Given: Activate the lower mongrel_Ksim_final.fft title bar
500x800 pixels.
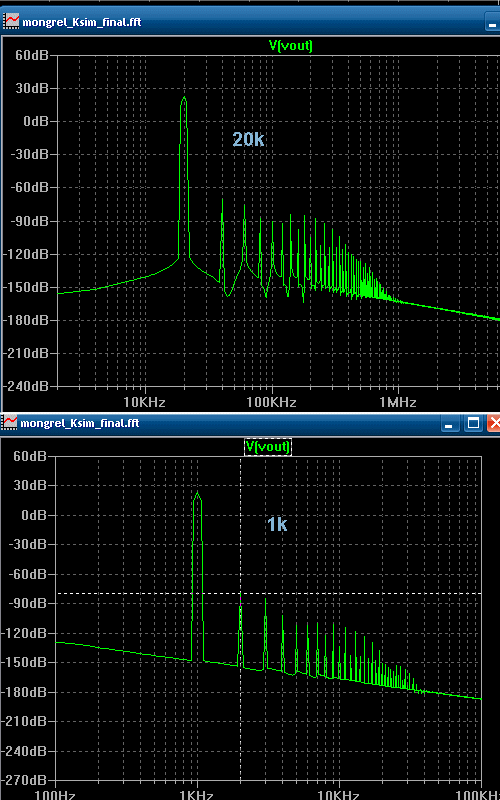Looking at the screenshot, I should [x=219, y=422].
